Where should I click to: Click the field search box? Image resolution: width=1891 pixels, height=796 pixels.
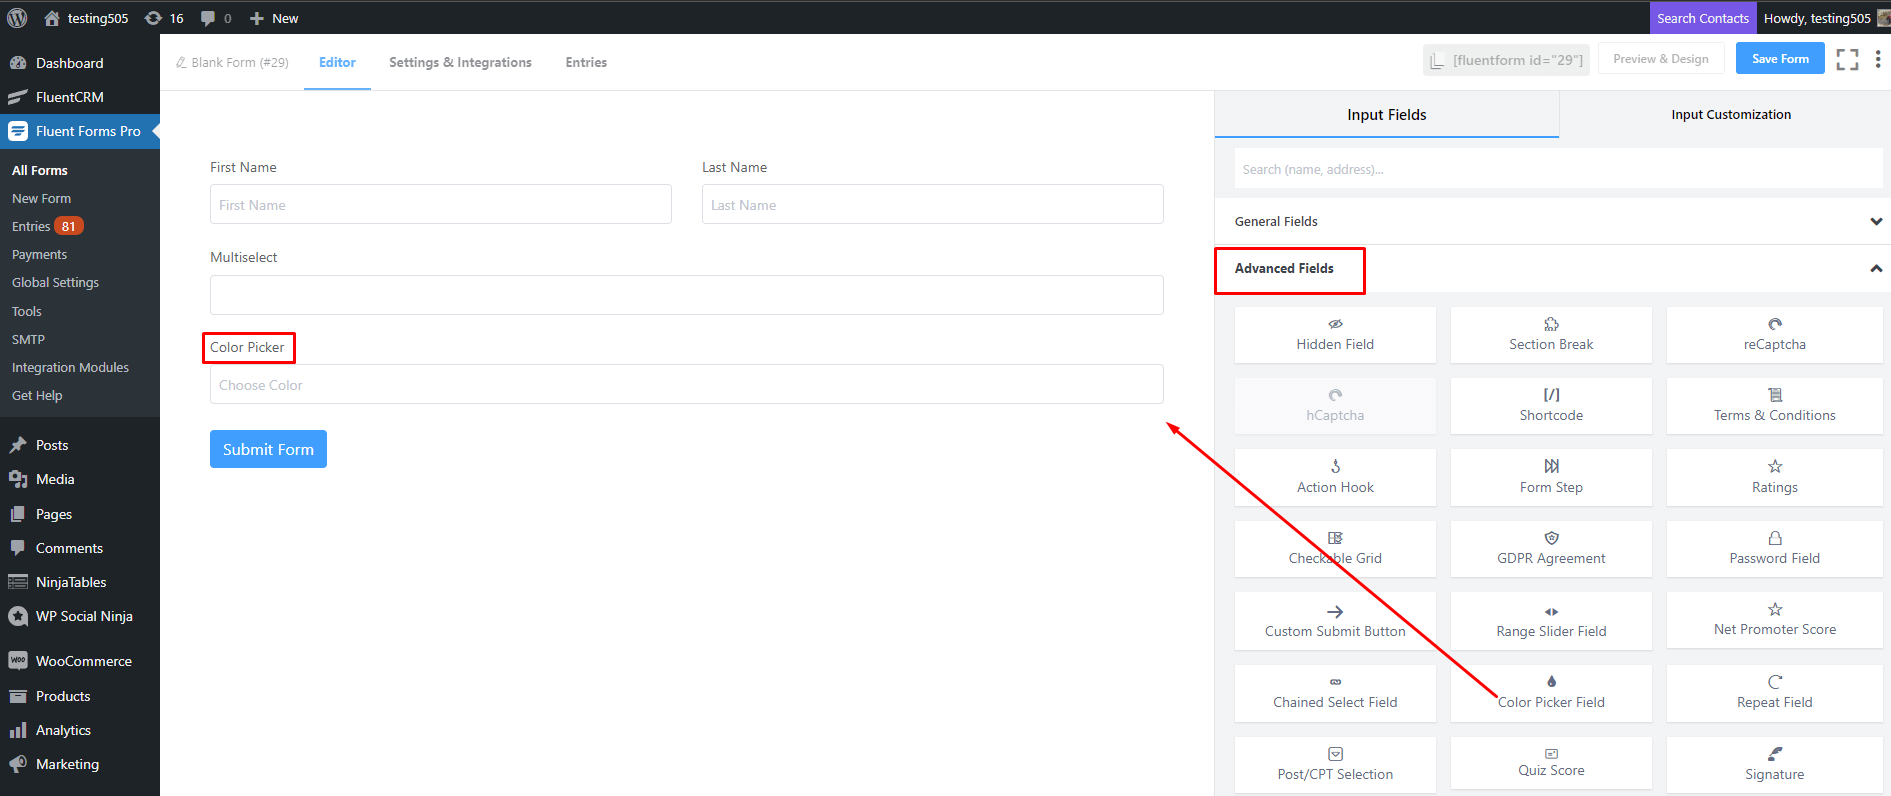click(x=1558, y=169)
